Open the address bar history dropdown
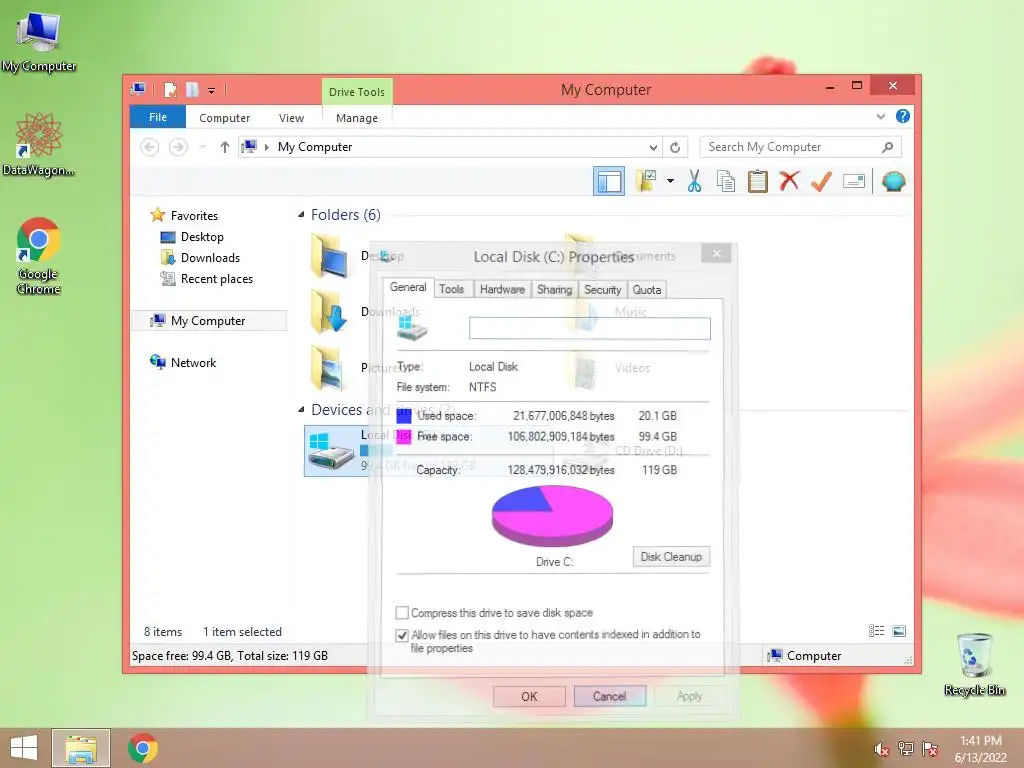Viewport: 1024px width, 768px height. (x=653, y=148)
